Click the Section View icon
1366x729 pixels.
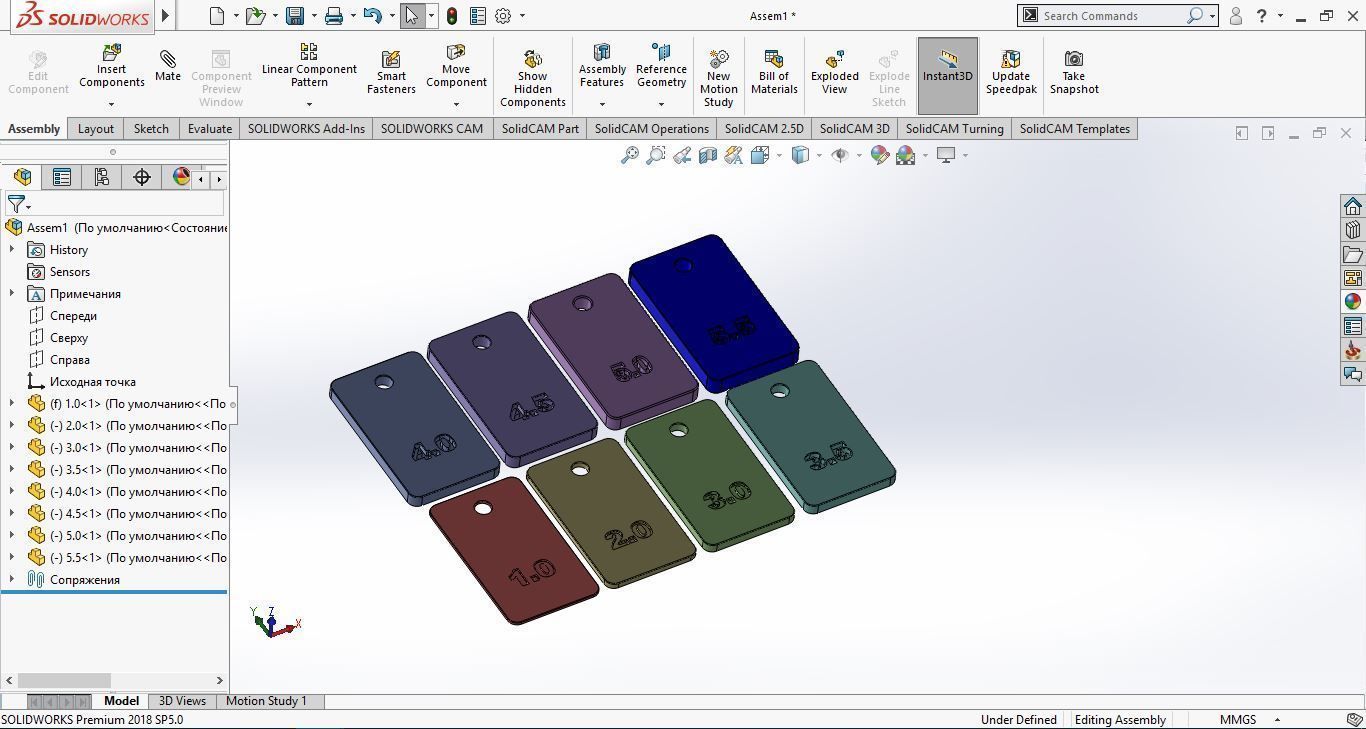pyautogui.click(x=708, y=155)
